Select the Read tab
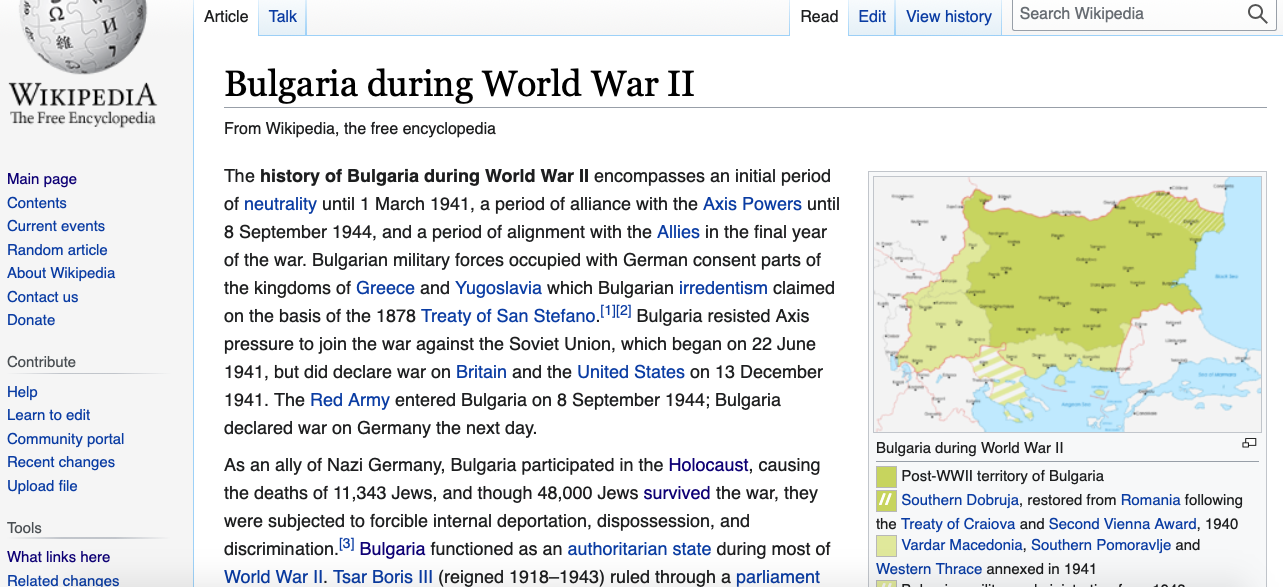This screenshot has width=1283, height=587. pyautogui.click(x=819, y=16)
